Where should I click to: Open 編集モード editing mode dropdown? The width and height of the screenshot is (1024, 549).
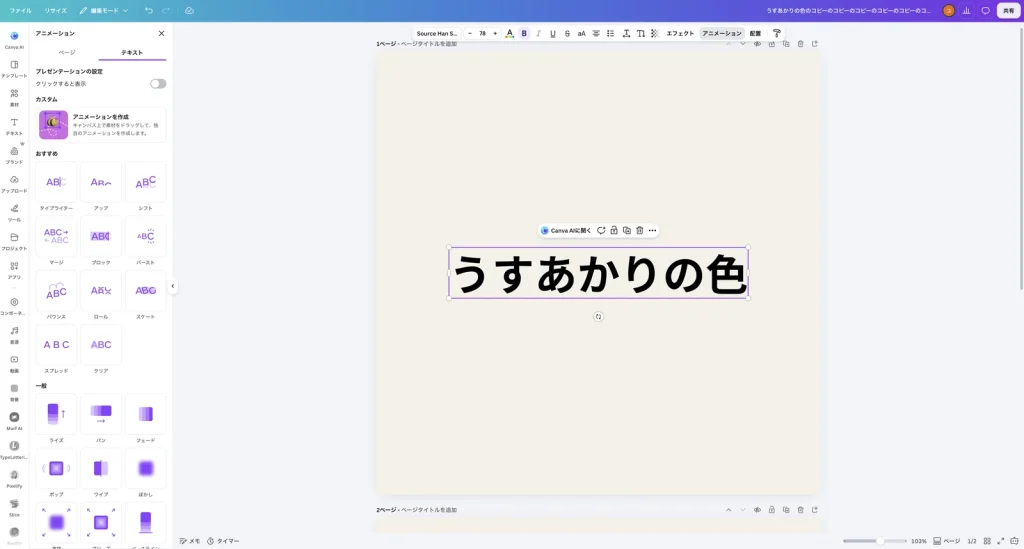coord(104,10)
